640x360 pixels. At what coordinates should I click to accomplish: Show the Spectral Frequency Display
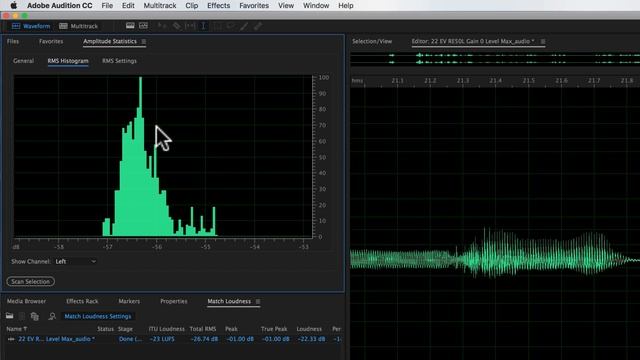coord(130,26)
